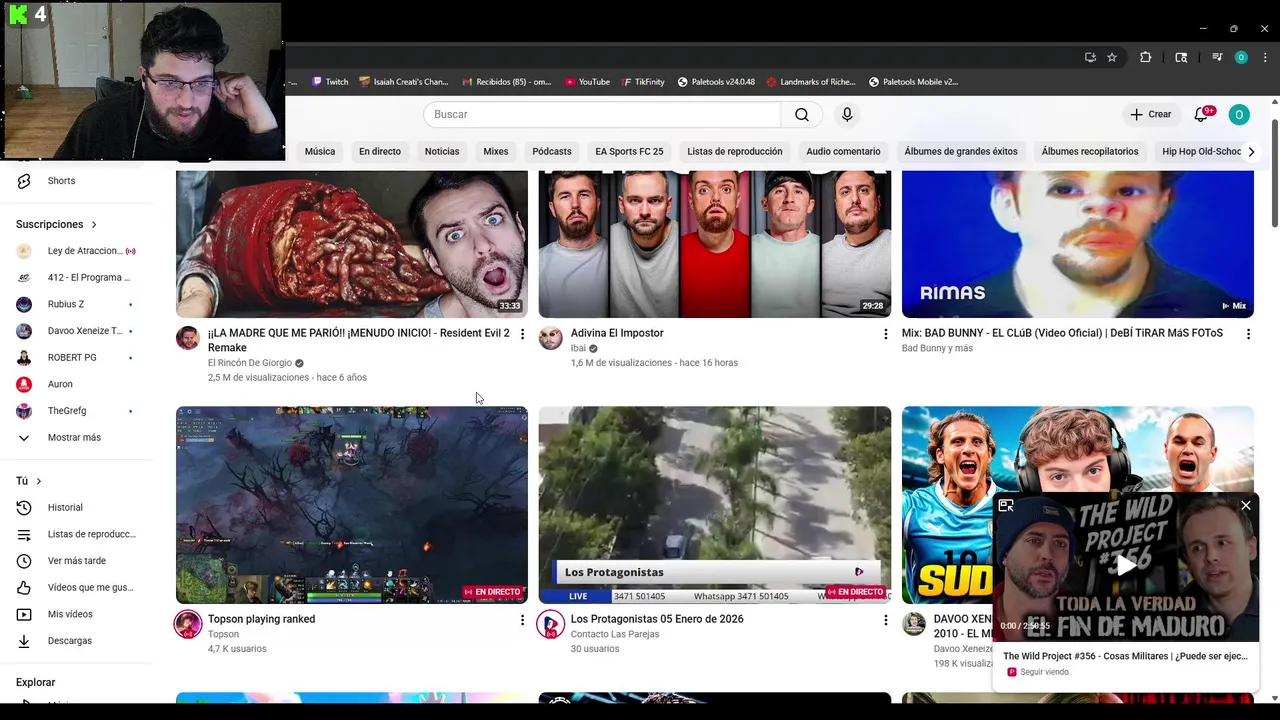Open Los Protagonistas live stream thumbnail

tap(715, 505)
